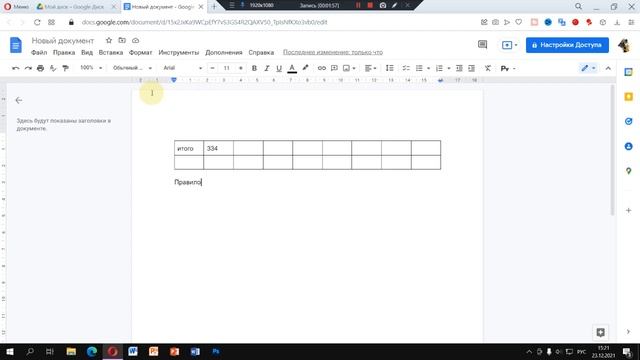Star the document Новый документ

pyautogui.click(x=109, y=40)
